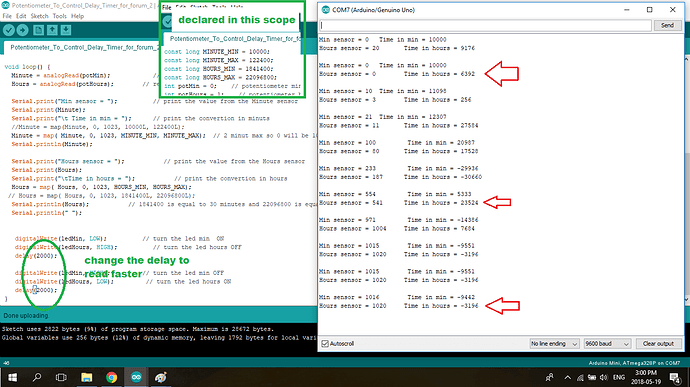Open the Sketch menu in Arduino IDE
Screen dimensions: 690x387
[39, 16]
